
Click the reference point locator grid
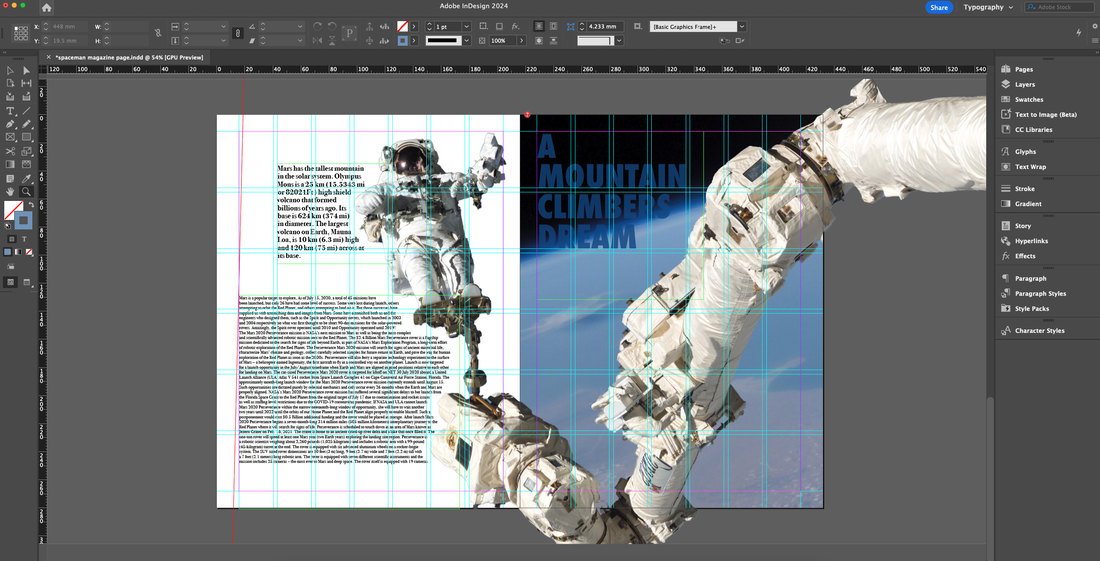(x=20, y=33)
